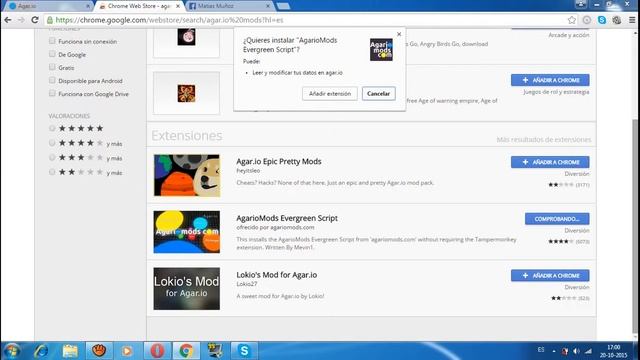
Task: Click the AgarioMods logo in install dialog
Action: click(x=381, y=49)
